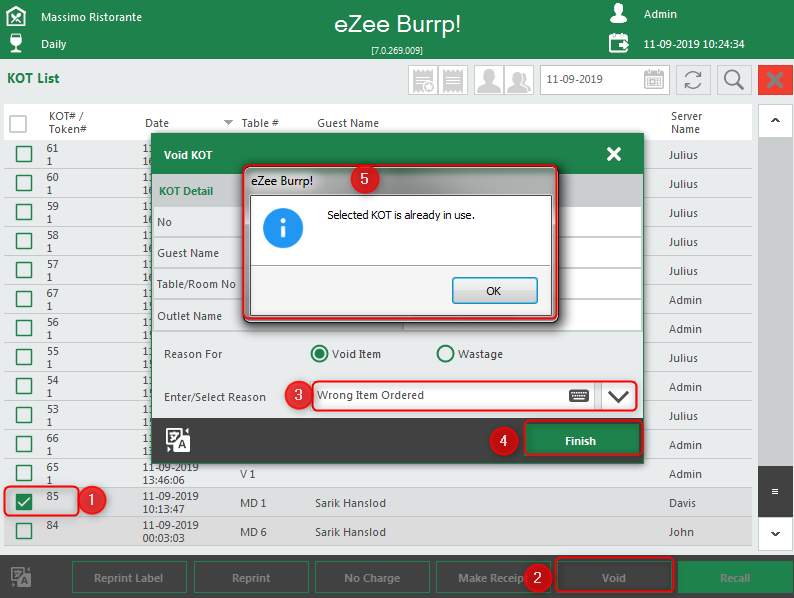Open the first receipt list toolbar icon

[x=423, y=80]
